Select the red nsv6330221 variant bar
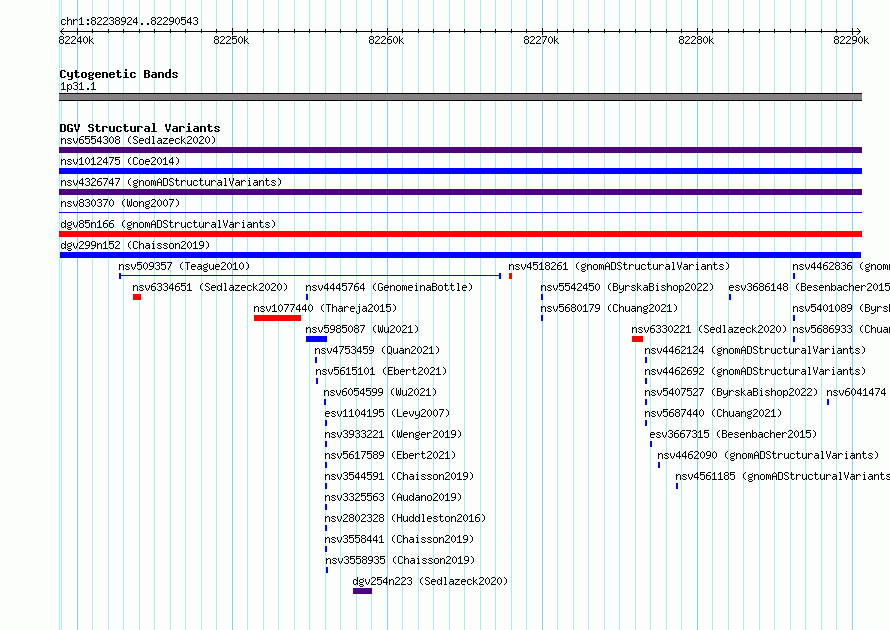Viewport: 890px width, 630px height. [x=637, y=339]
